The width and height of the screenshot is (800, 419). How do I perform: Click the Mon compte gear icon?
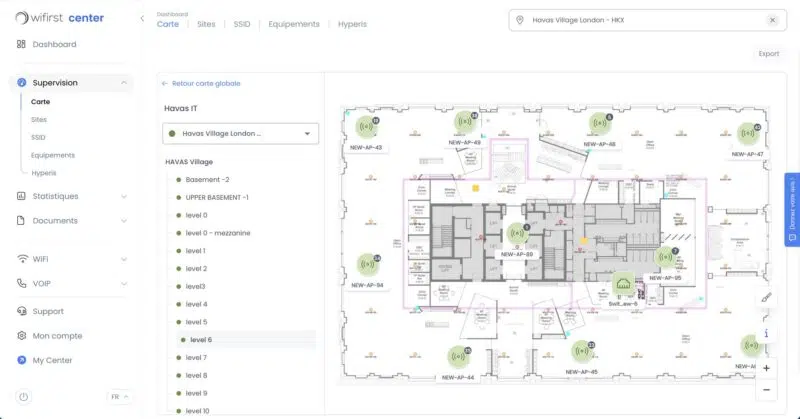coord(21,336)
